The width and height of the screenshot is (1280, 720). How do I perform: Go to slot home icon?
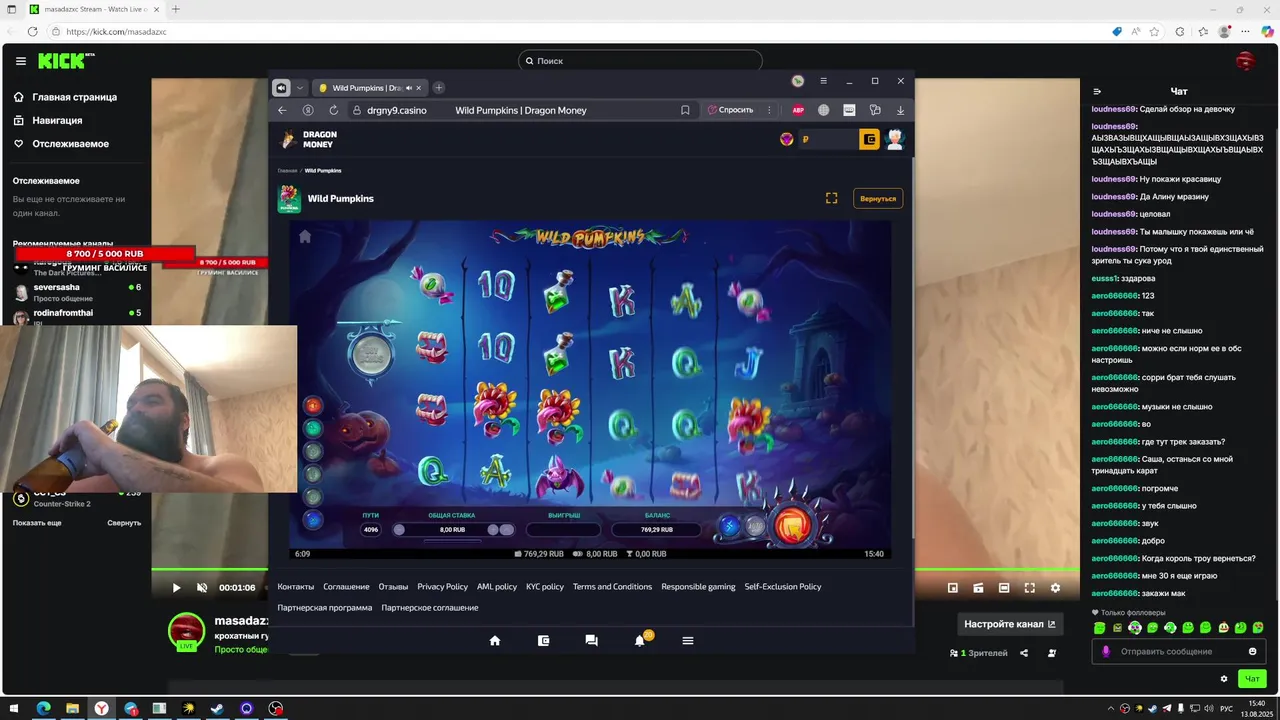[x=305, y=237]
